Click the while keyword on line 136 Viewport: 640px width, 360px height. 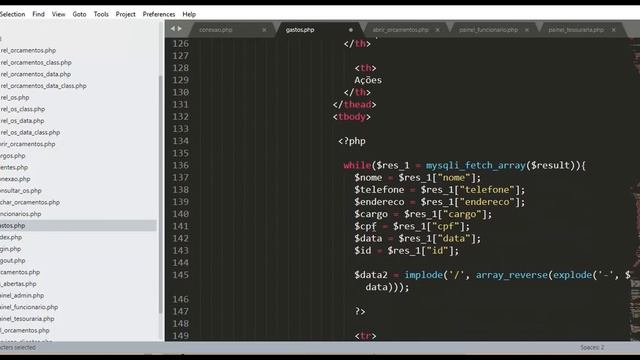point(357,165)
